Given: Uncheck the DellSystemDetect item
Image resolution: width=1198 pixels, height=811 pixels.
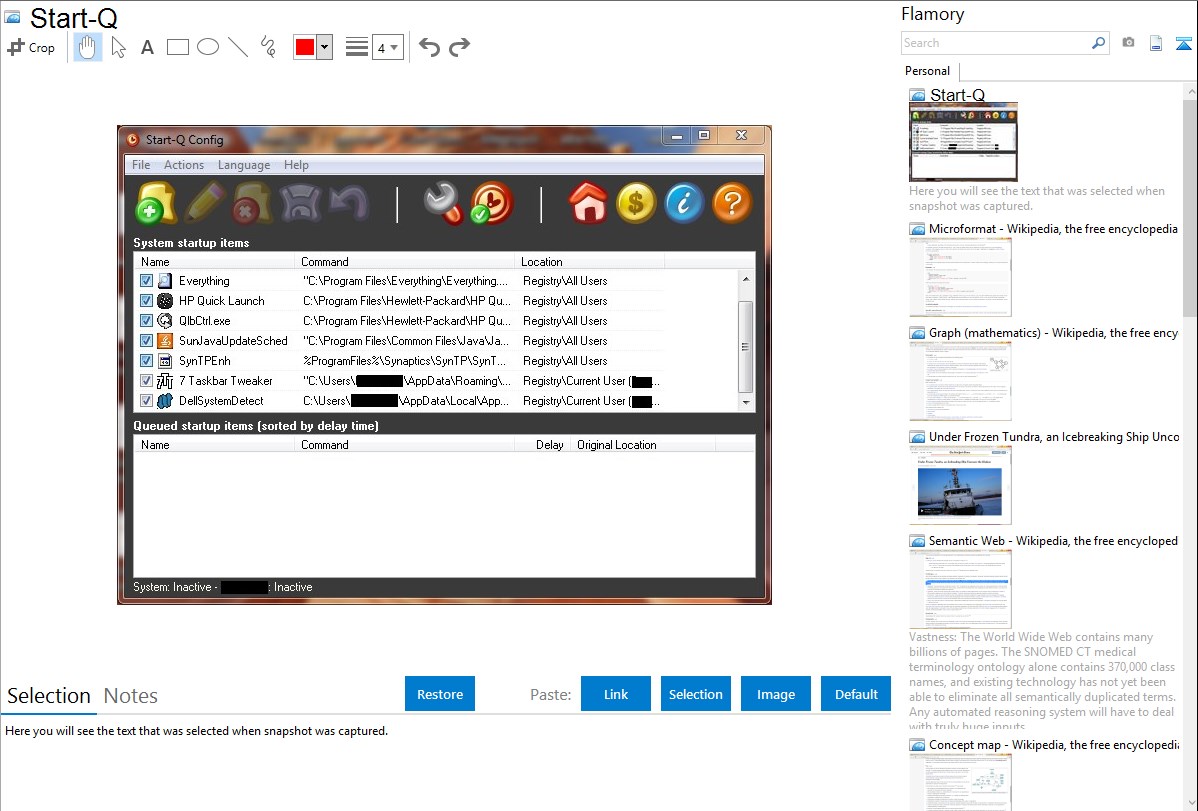Looking at the screenshot, I should [147, 401].
